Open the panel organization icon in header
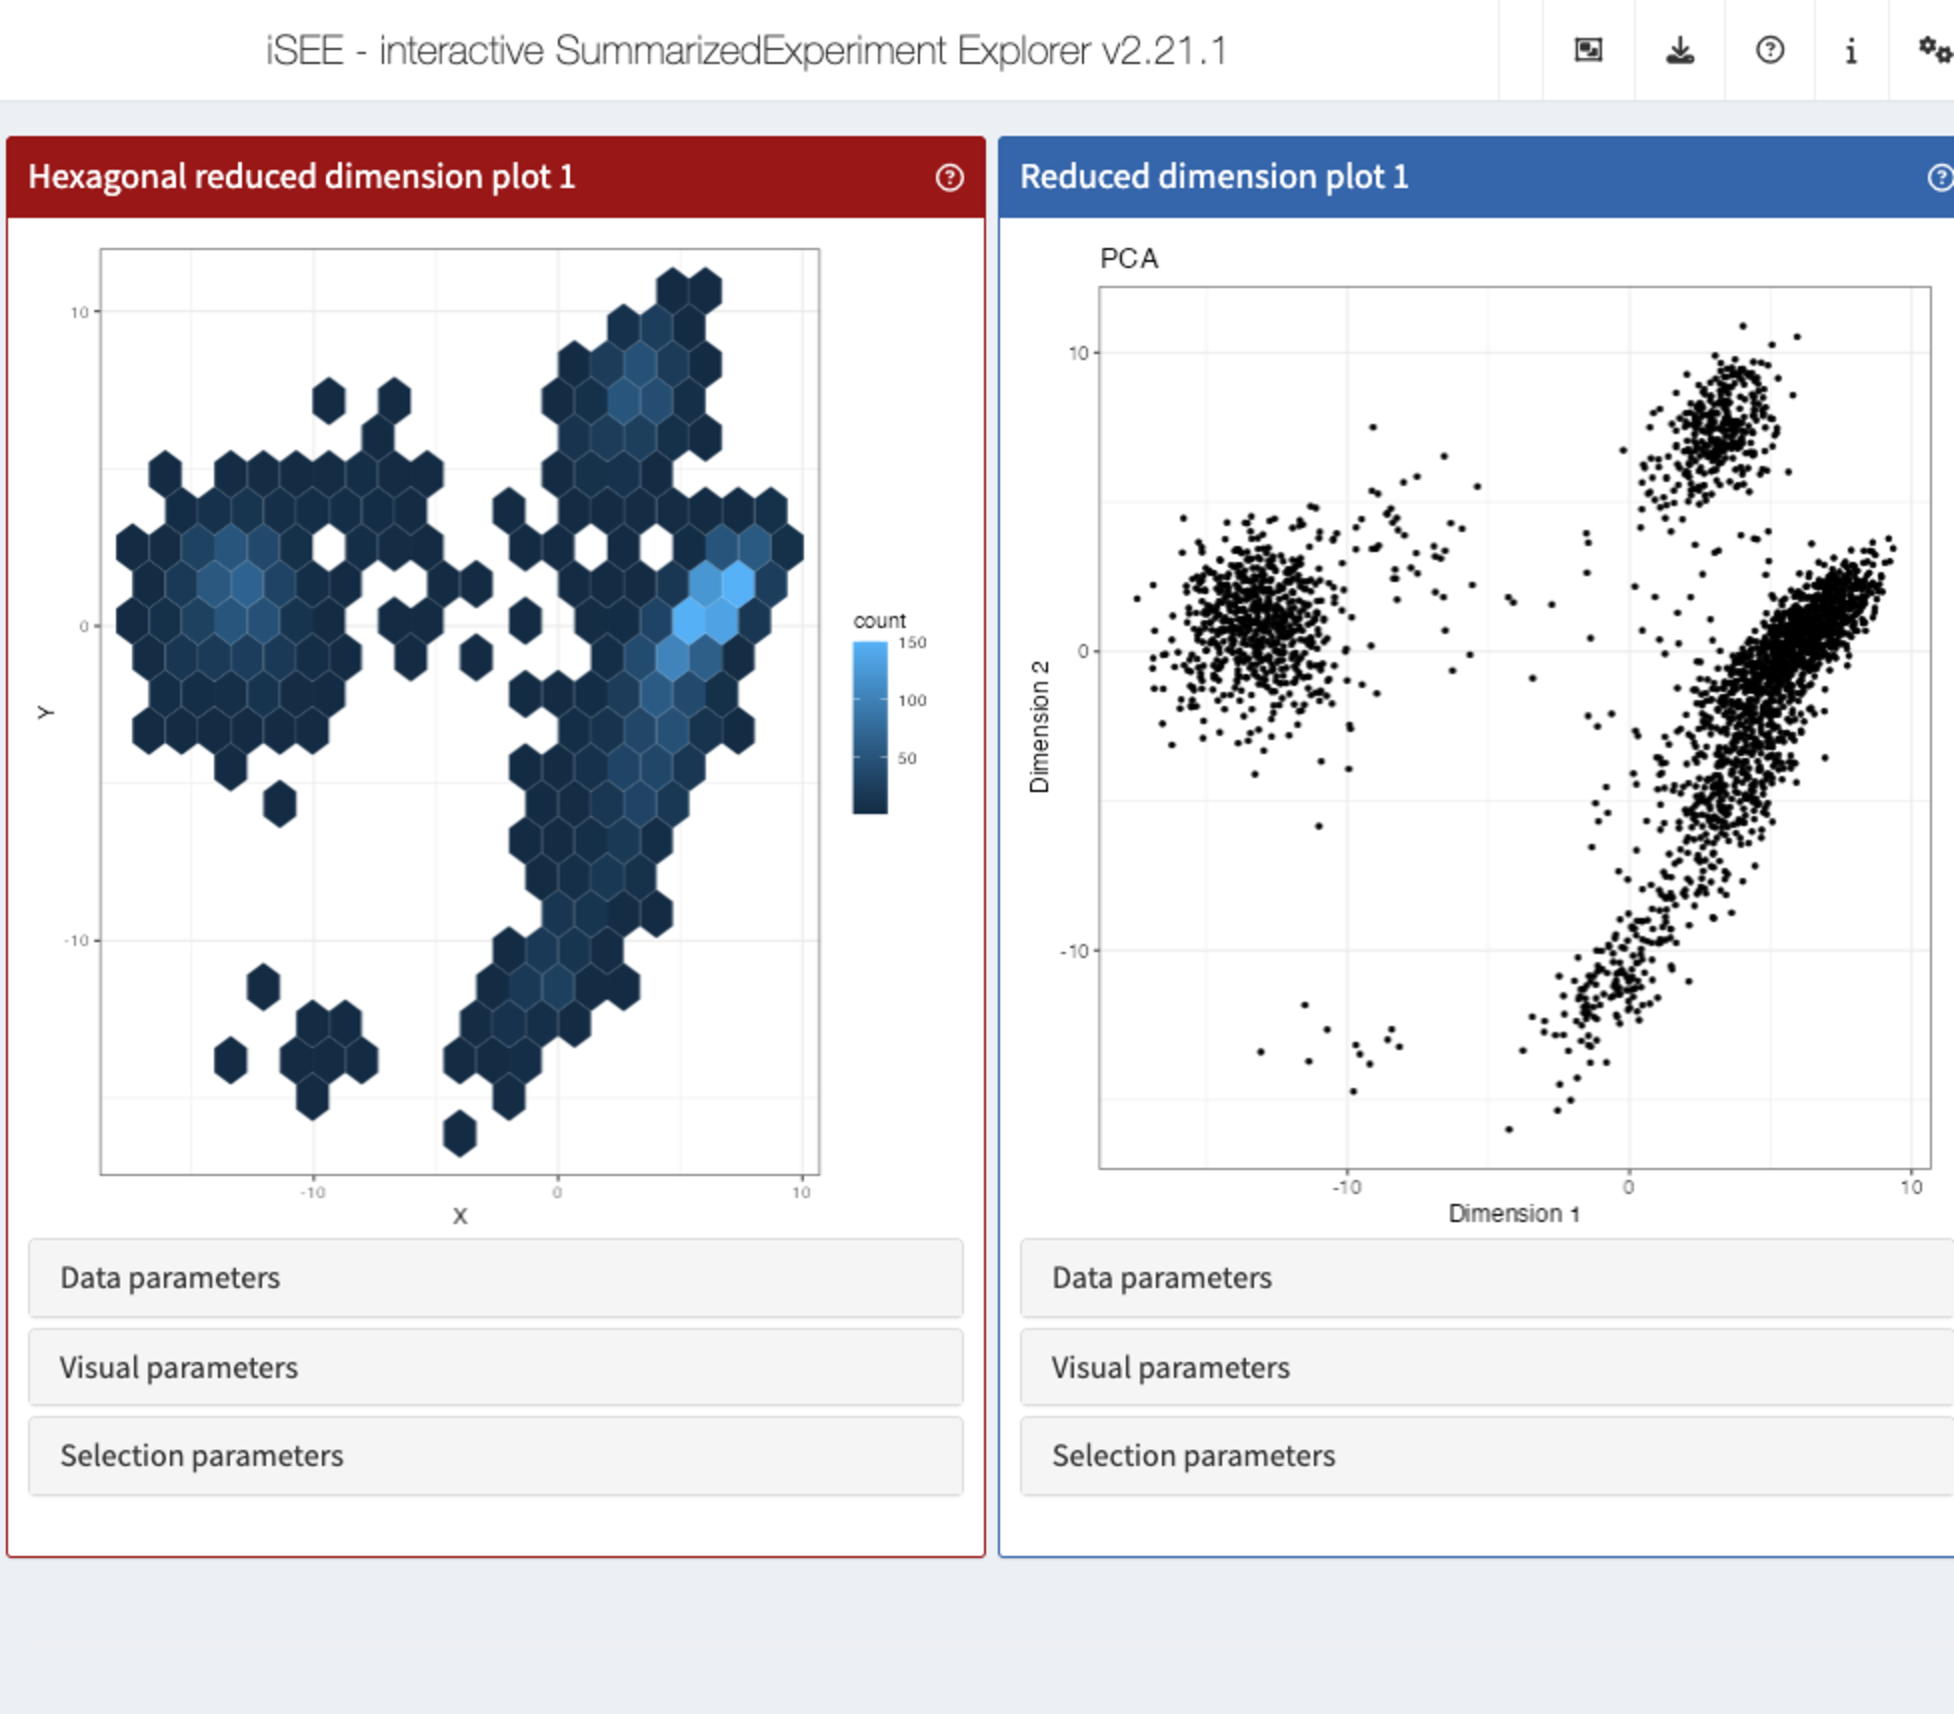 pos(1588,50)
